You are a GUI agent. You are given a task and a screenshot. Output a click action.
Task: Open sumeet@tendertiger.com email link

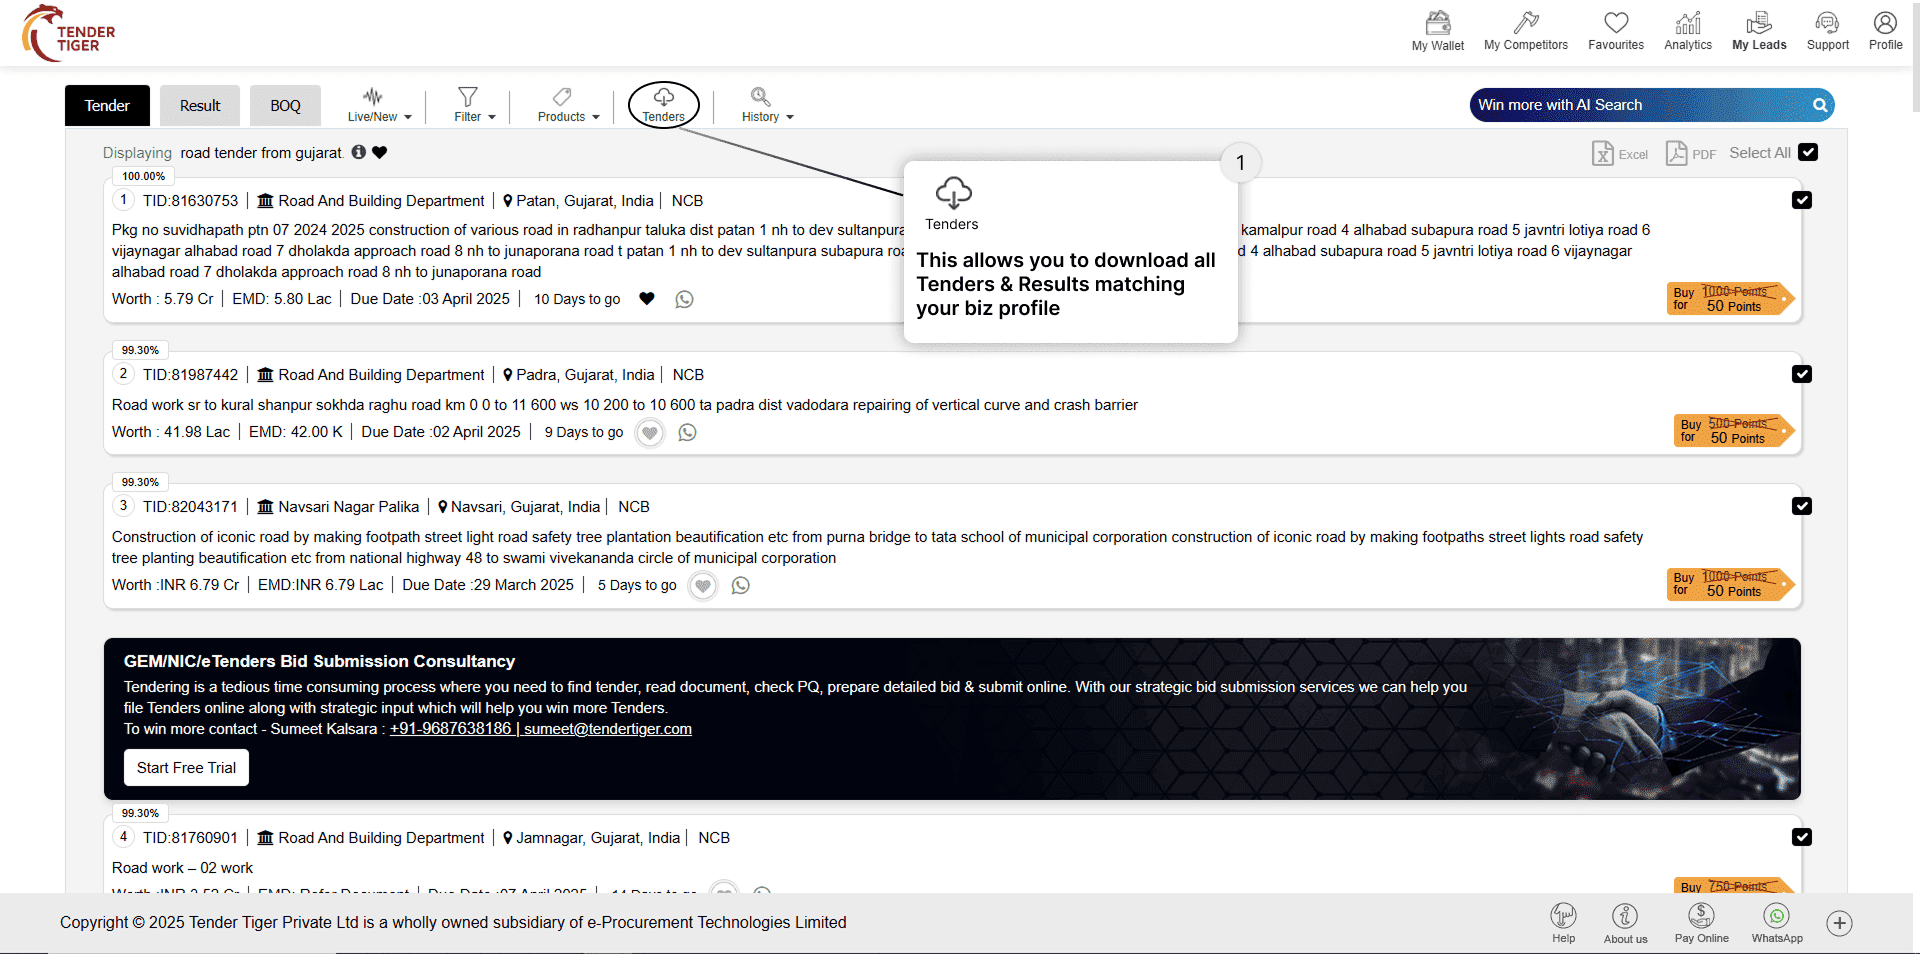(607, 729)
